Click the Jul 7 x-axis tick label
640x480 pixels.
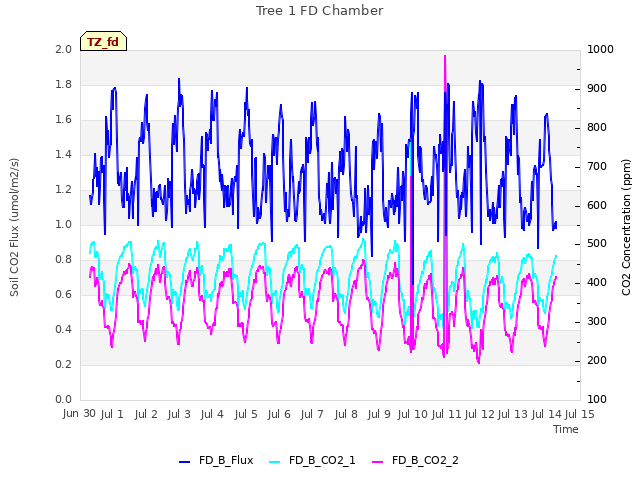pos(312,414)
